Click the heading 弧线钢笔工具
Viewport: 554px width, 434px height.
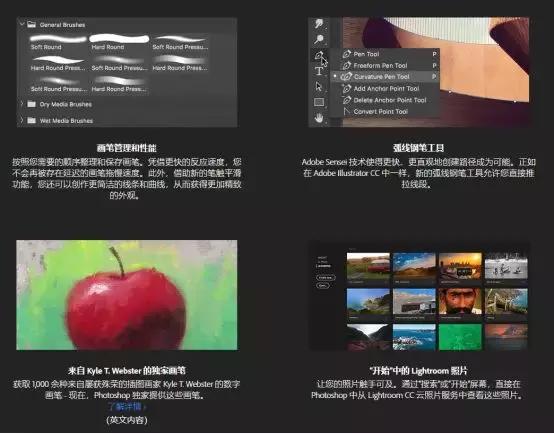[419, 147]
